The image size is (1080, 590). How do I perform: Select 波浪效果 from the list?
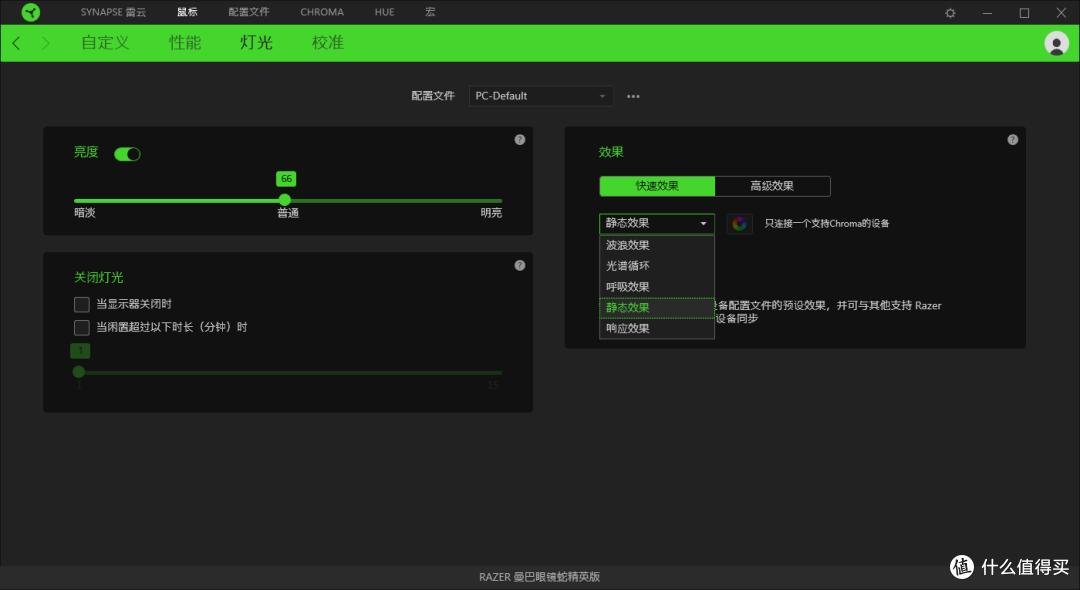[x=656, y=245]
